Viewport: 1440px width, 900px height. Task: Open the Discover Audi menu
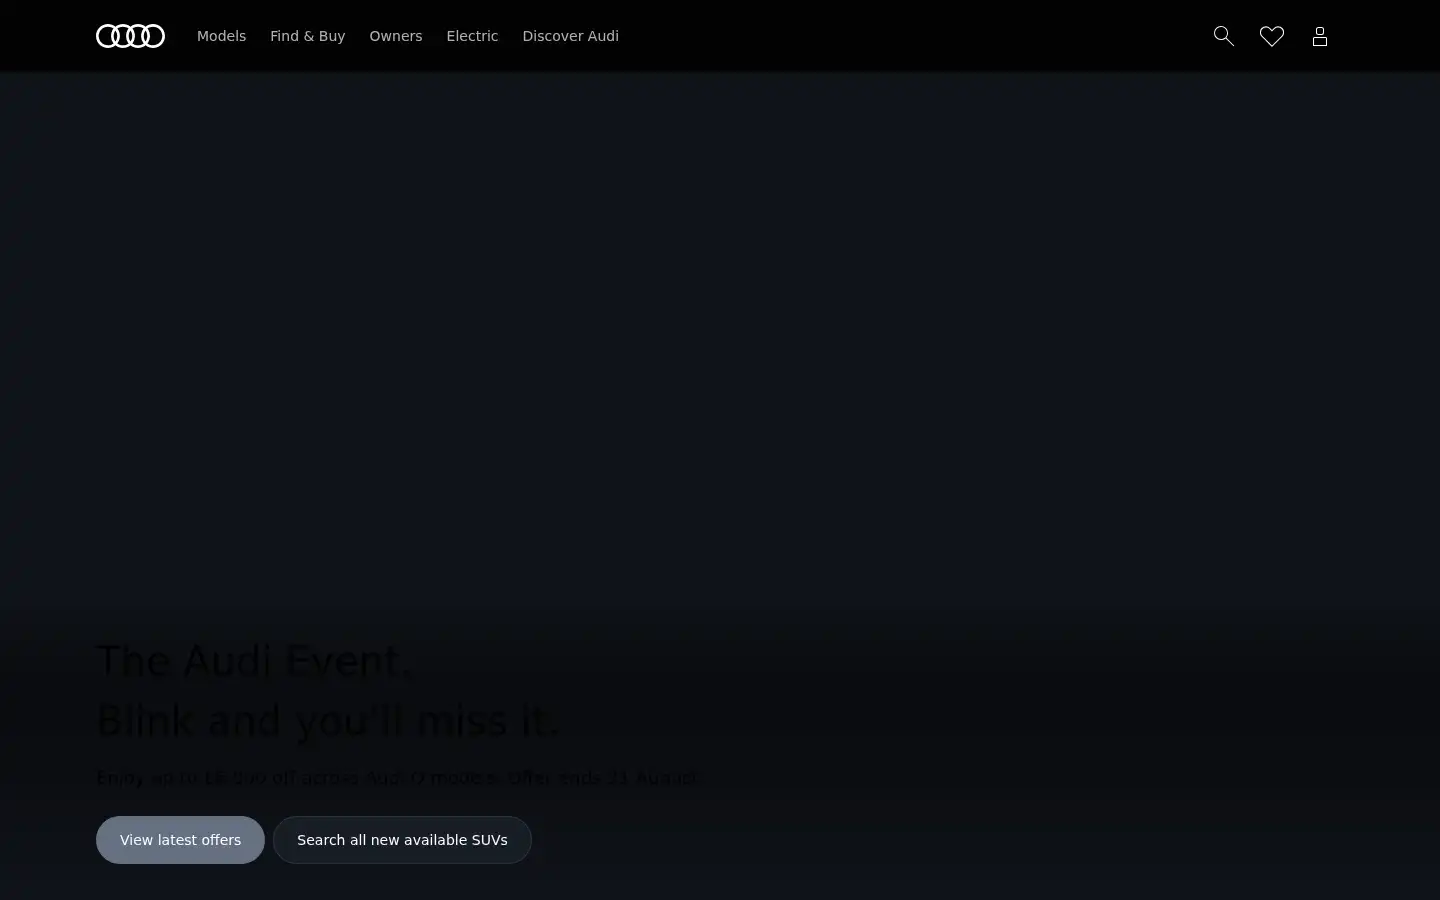pos(570,36)
